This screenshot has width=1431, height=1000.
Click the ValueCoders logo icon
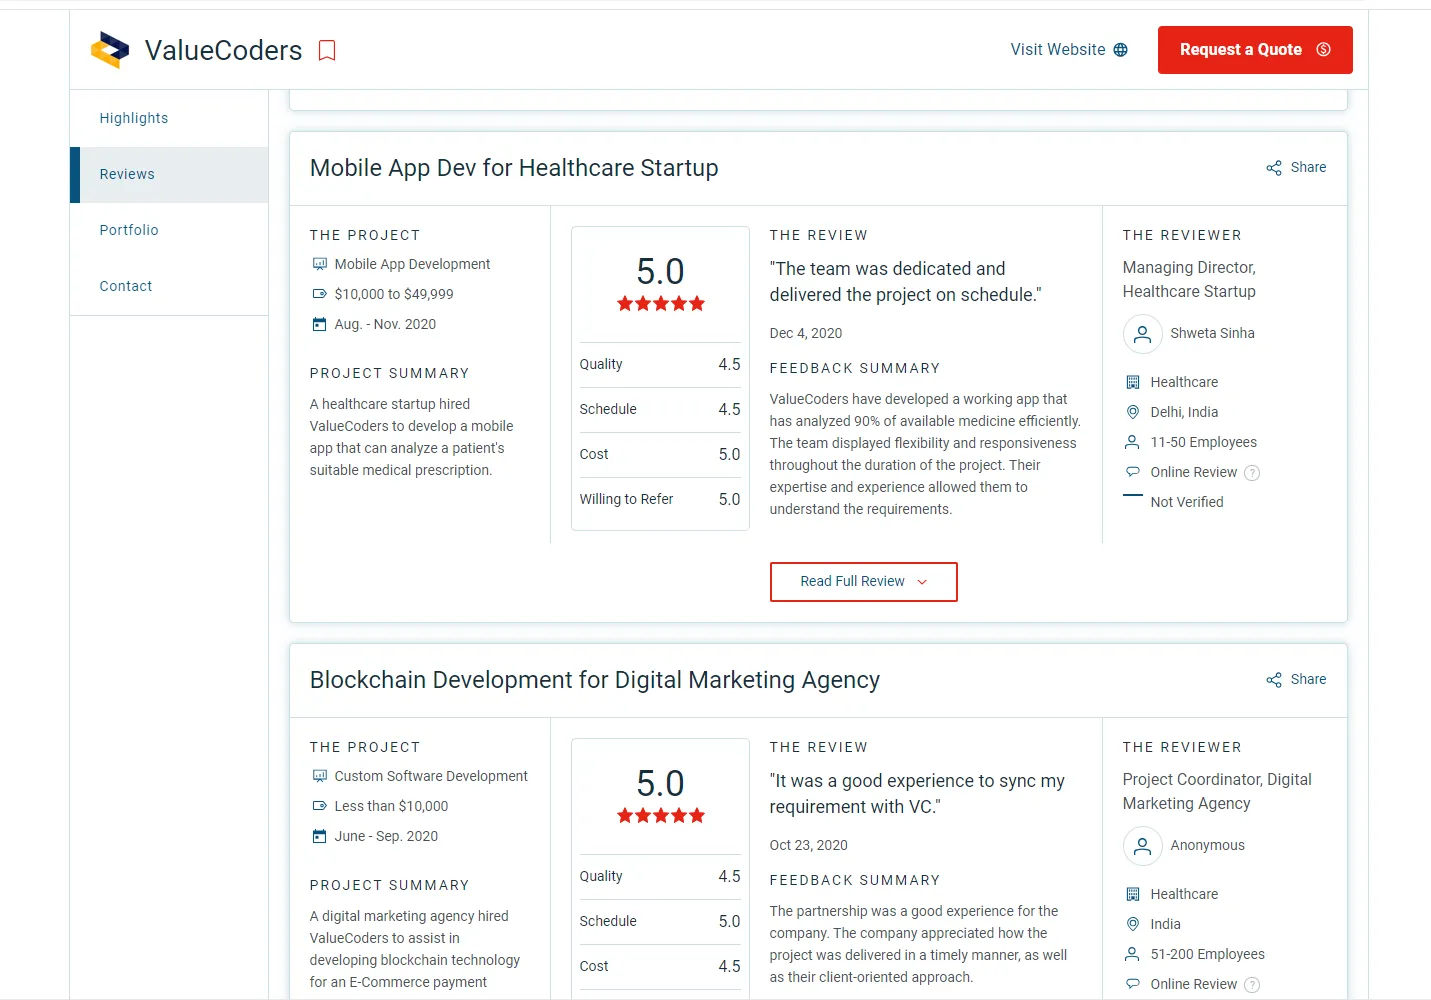[110, 50]
